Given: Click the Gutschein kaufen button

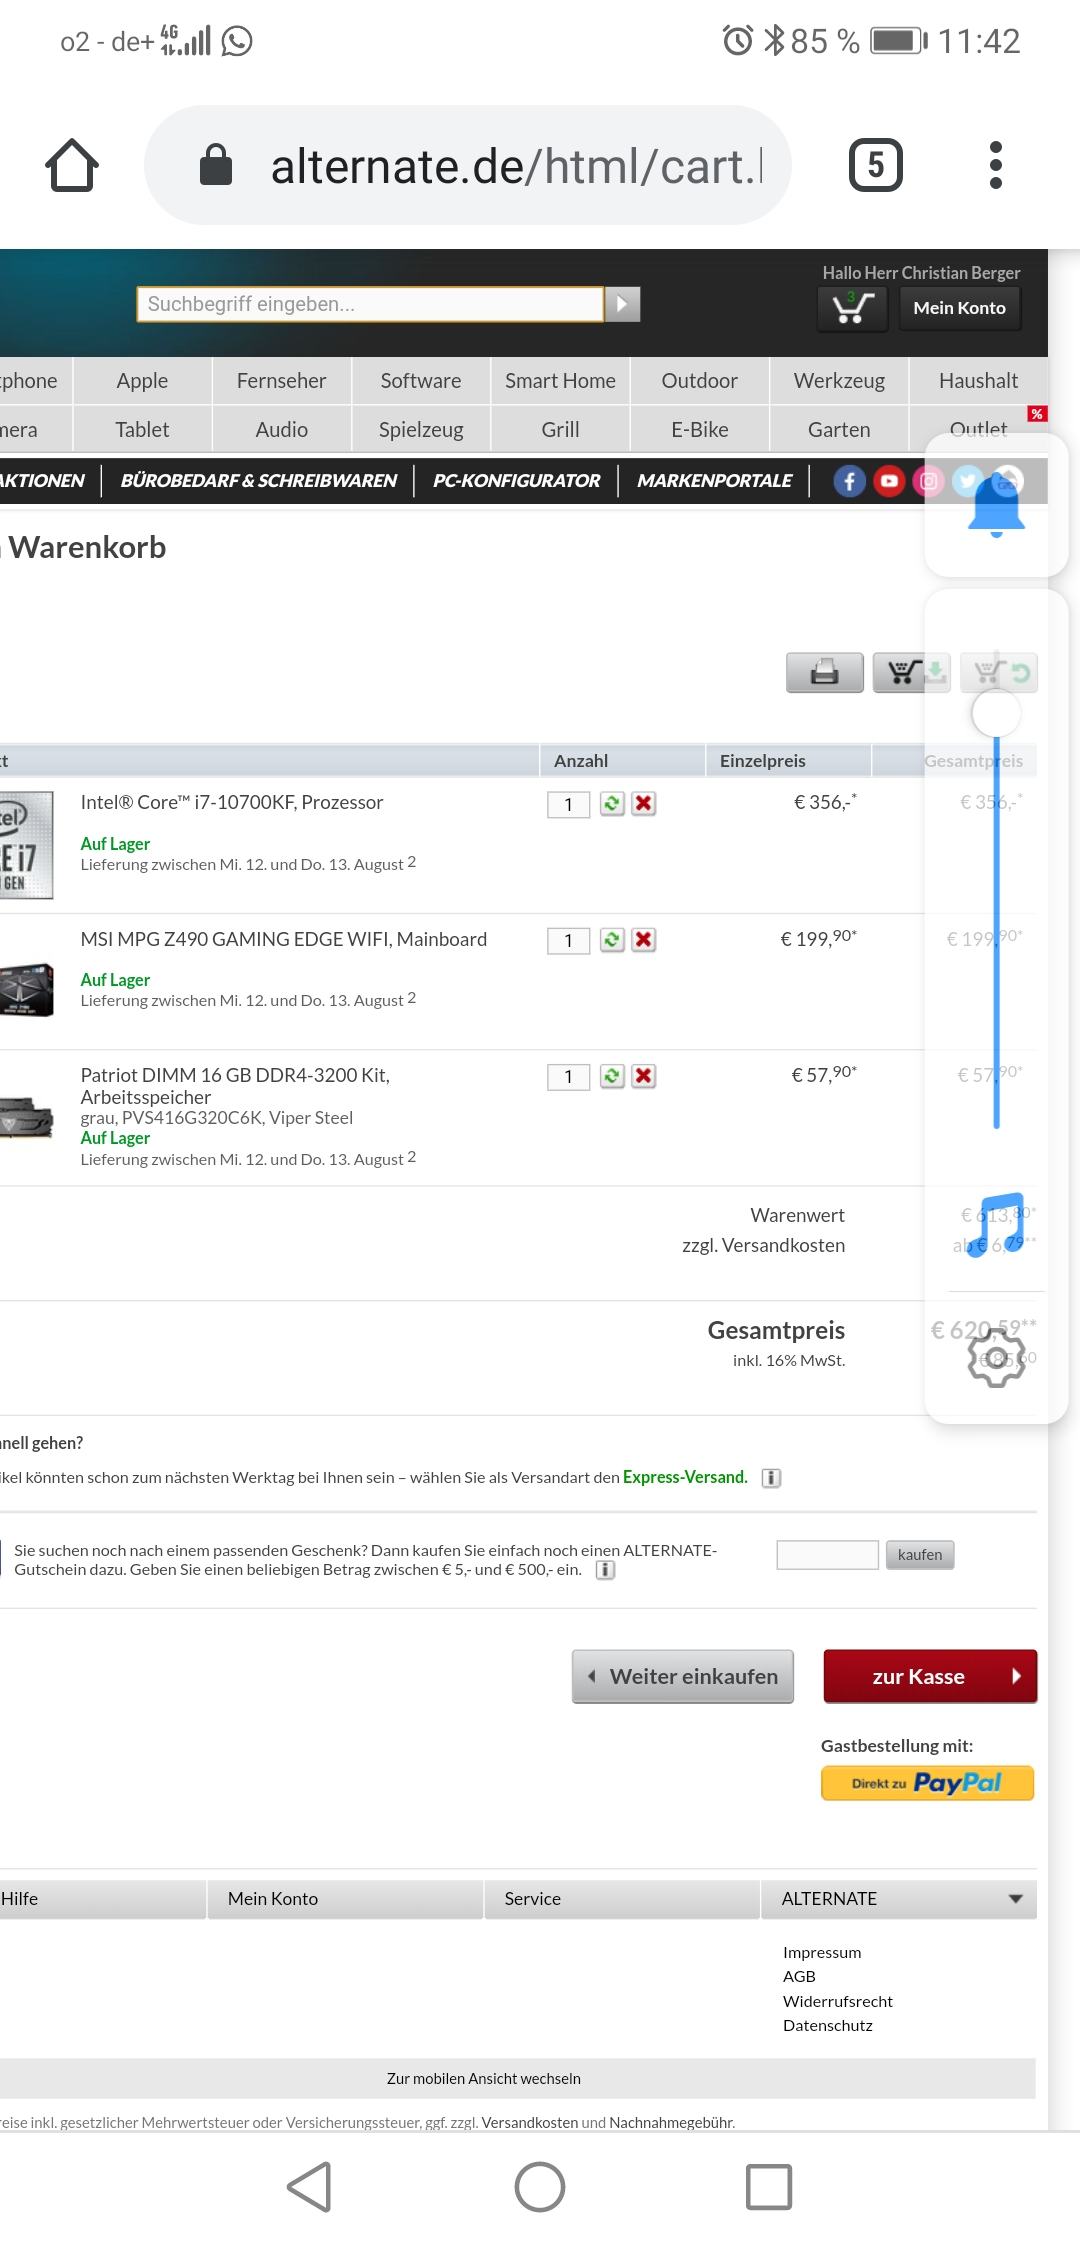Looking at the screenshot, I should tap(920, 1555).
